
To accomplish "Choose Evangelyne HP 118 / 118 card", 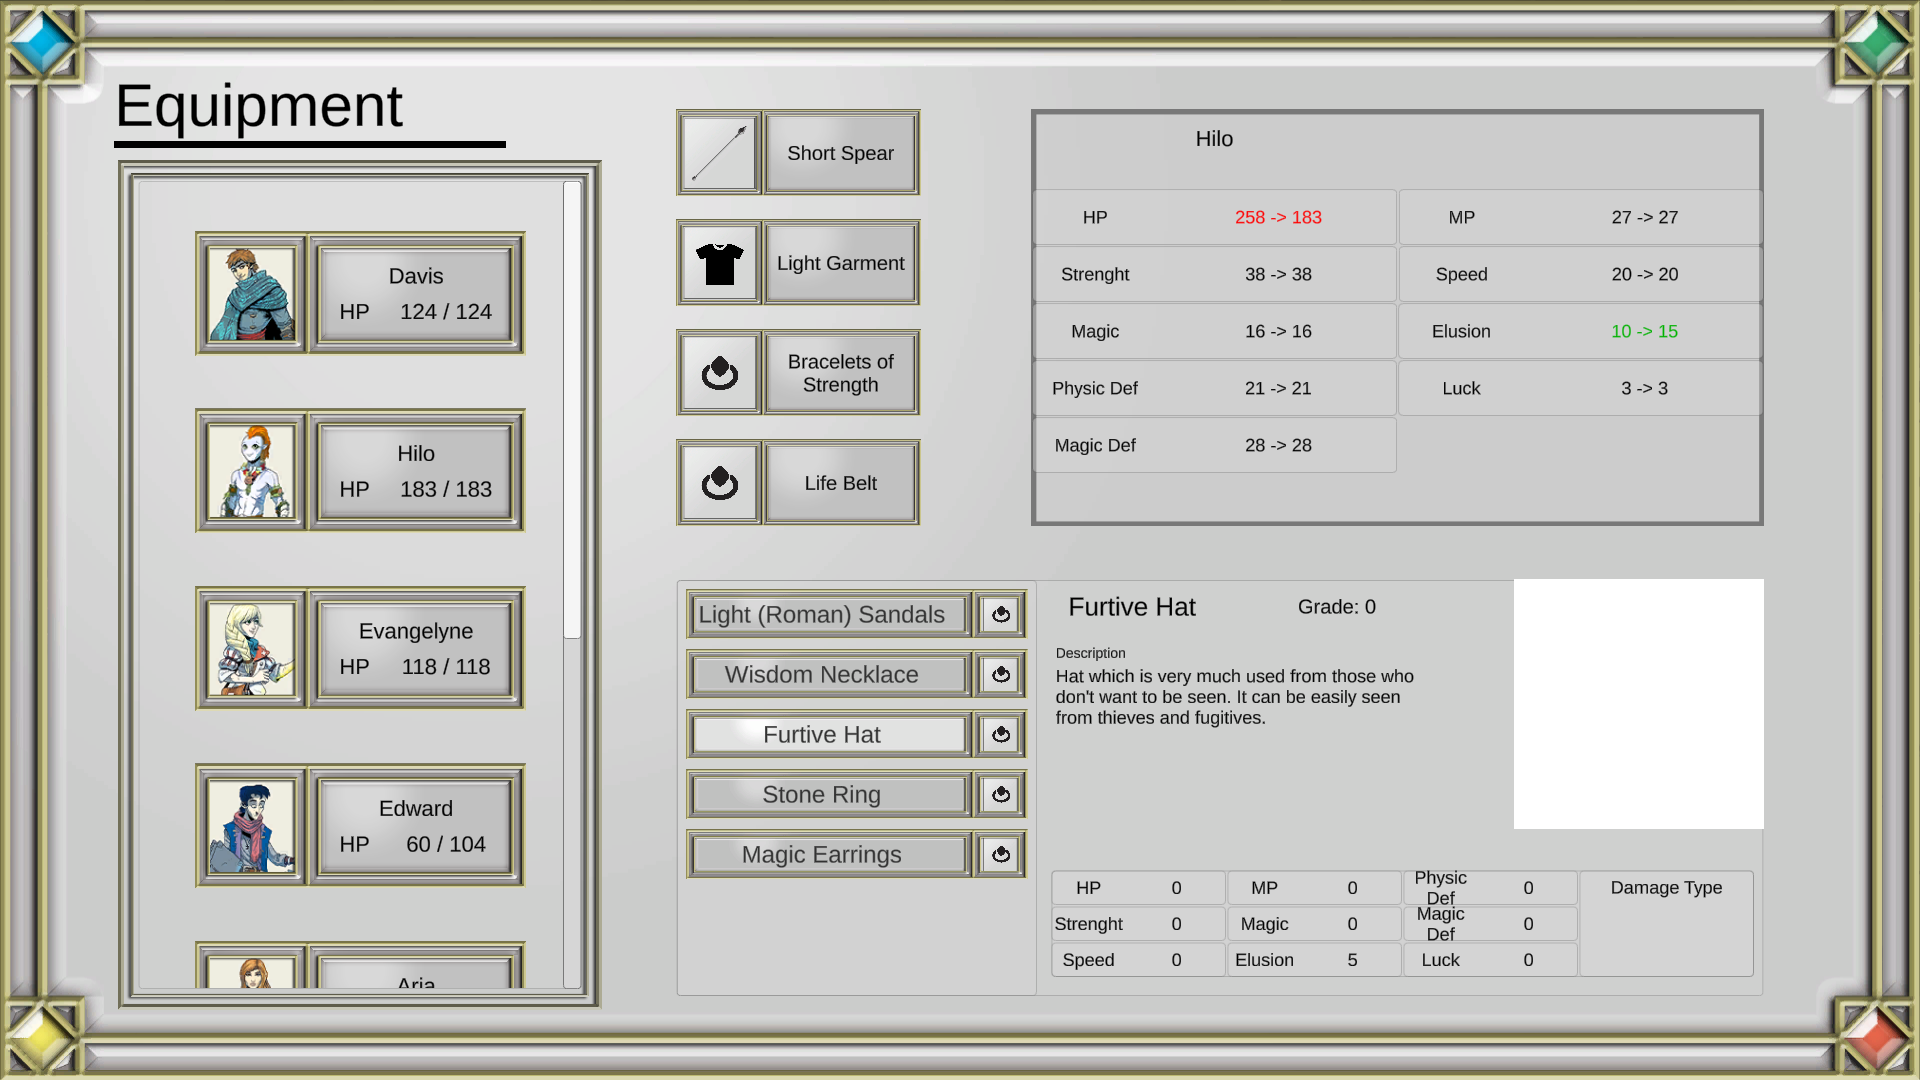I will (416, 649).
